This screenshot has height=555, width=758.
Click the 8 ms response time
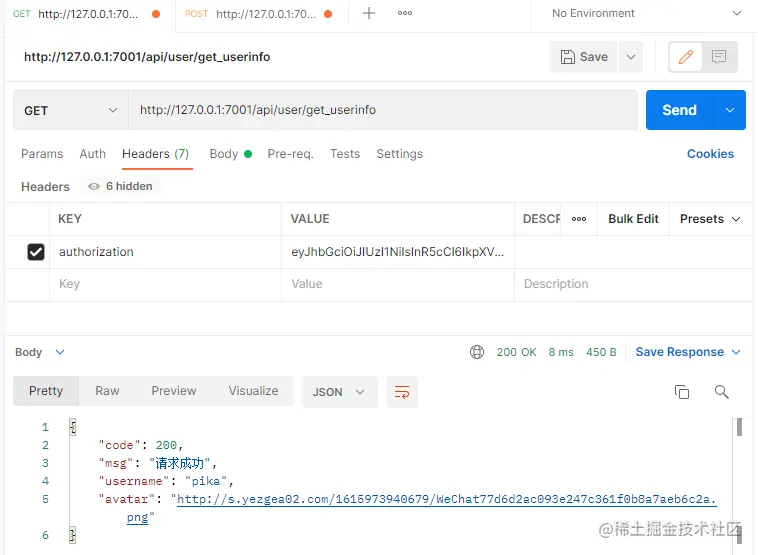pyautogui.click(x=561, y=352)
